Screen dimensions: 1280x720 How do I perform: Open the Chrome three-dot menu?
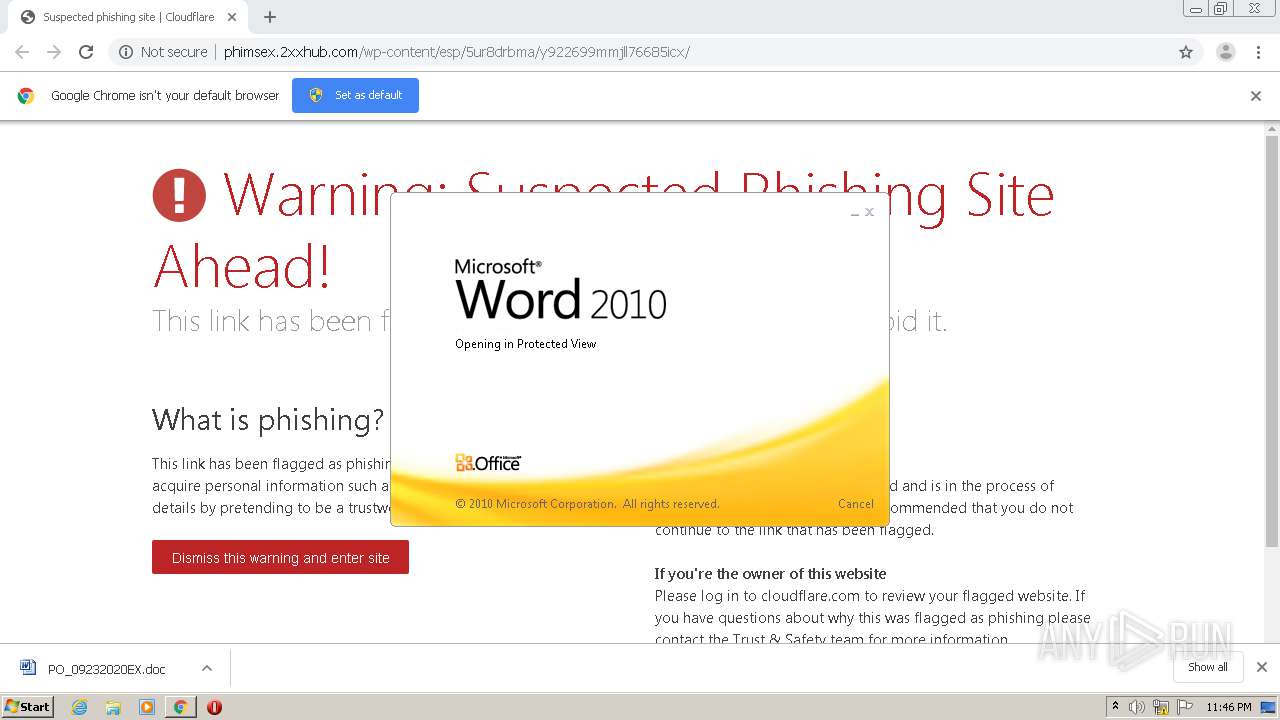click(x=1258, y=52)
